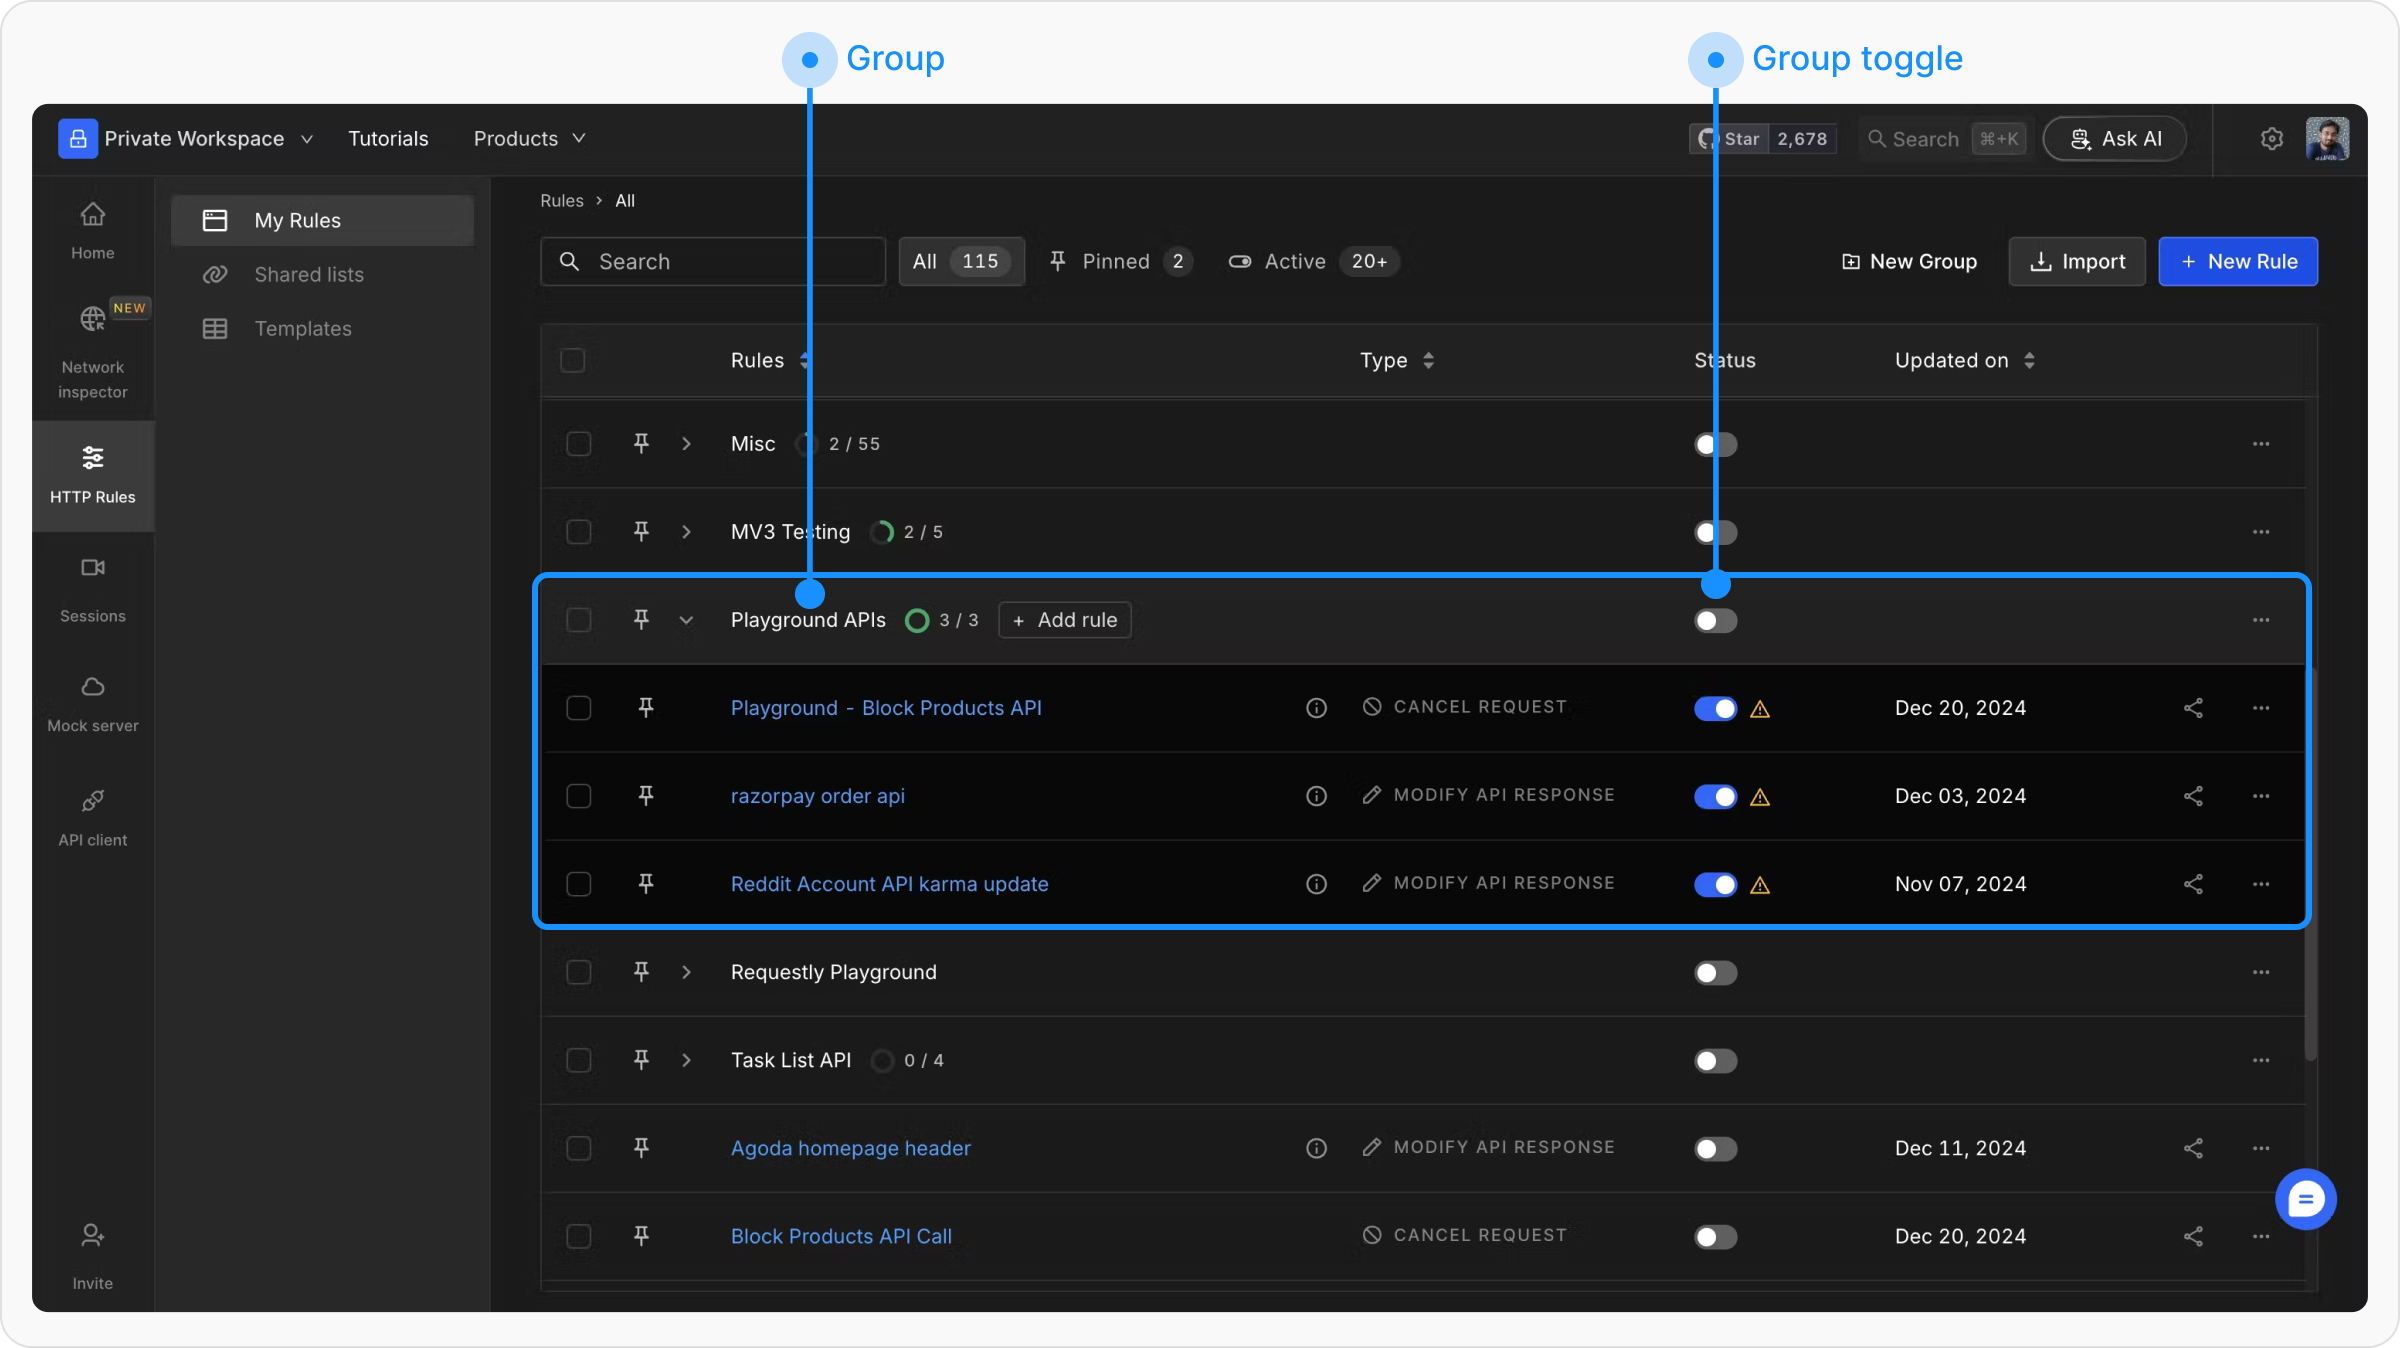Click the New Rule button

(2237, 261)
